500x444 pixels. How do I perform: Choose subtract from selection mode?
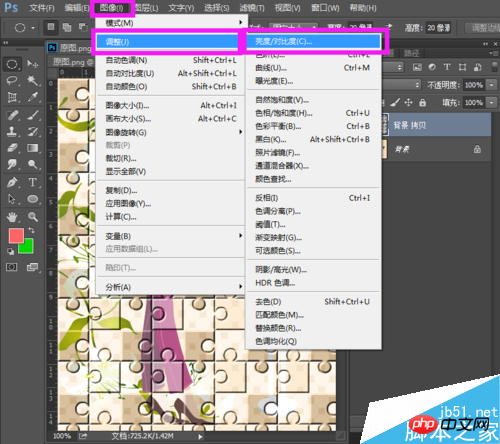[x=83, y=27]
